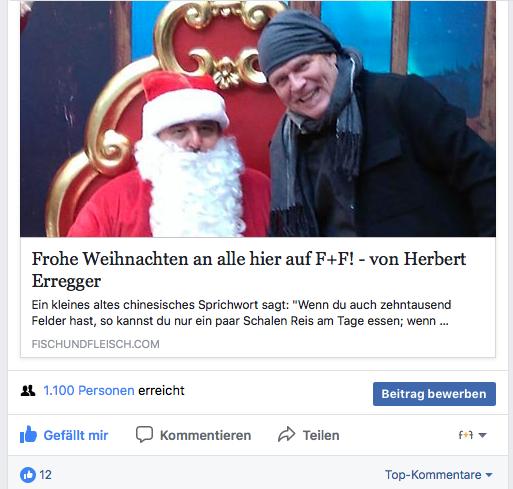Viewport: 513px width, 489px height.
Task: Click the Beitrag bewerben button
Action: pyautogui.click(x=434, y=394)
